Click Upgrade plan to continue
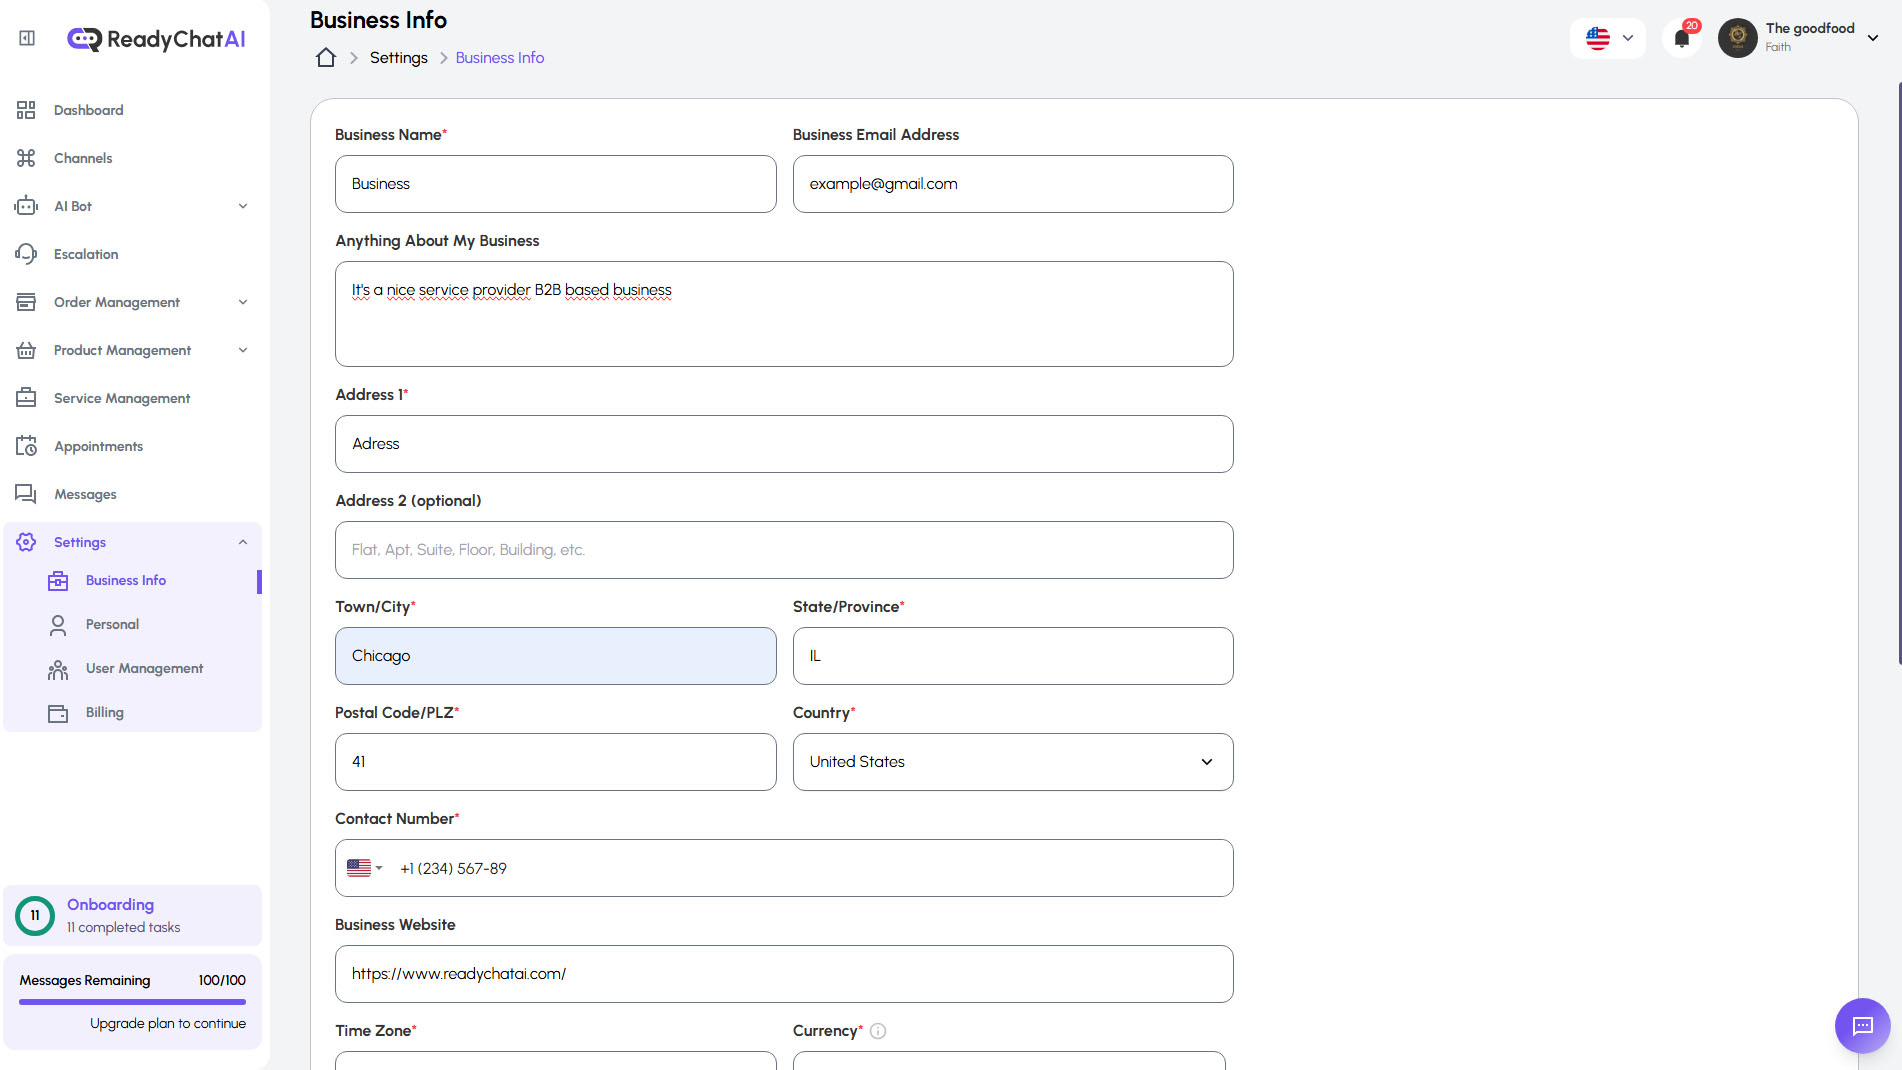 coord(168,1023)
